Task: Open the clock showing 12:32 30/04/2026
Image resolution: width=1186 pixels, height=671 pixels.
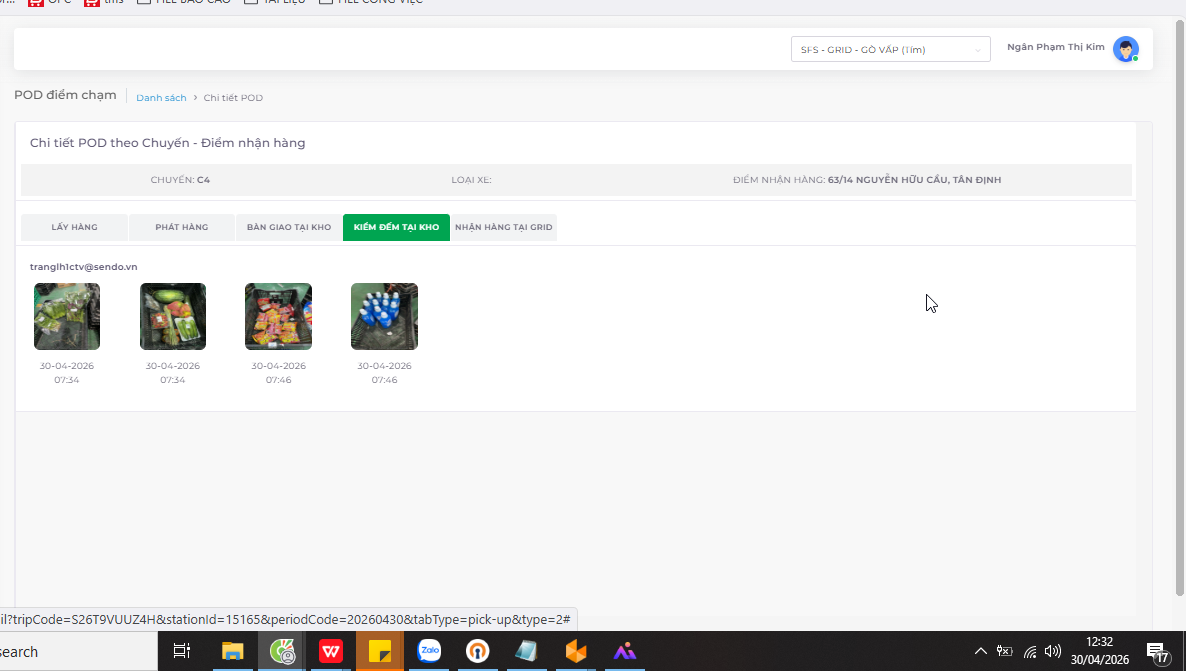Action: [1100, 651]
